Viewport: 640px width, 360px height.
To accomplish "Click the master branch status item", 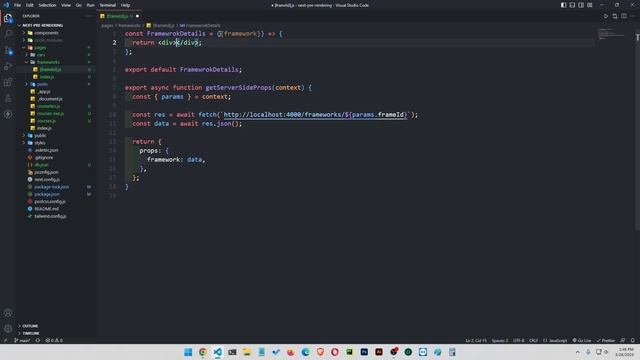I will coord(22,340).
